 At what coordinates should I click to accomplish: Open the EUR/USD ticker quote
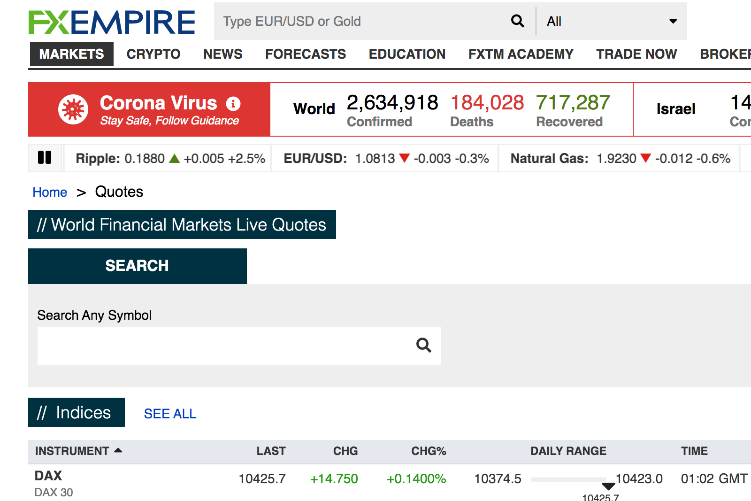pyautogui.click(x=386, y=159)
